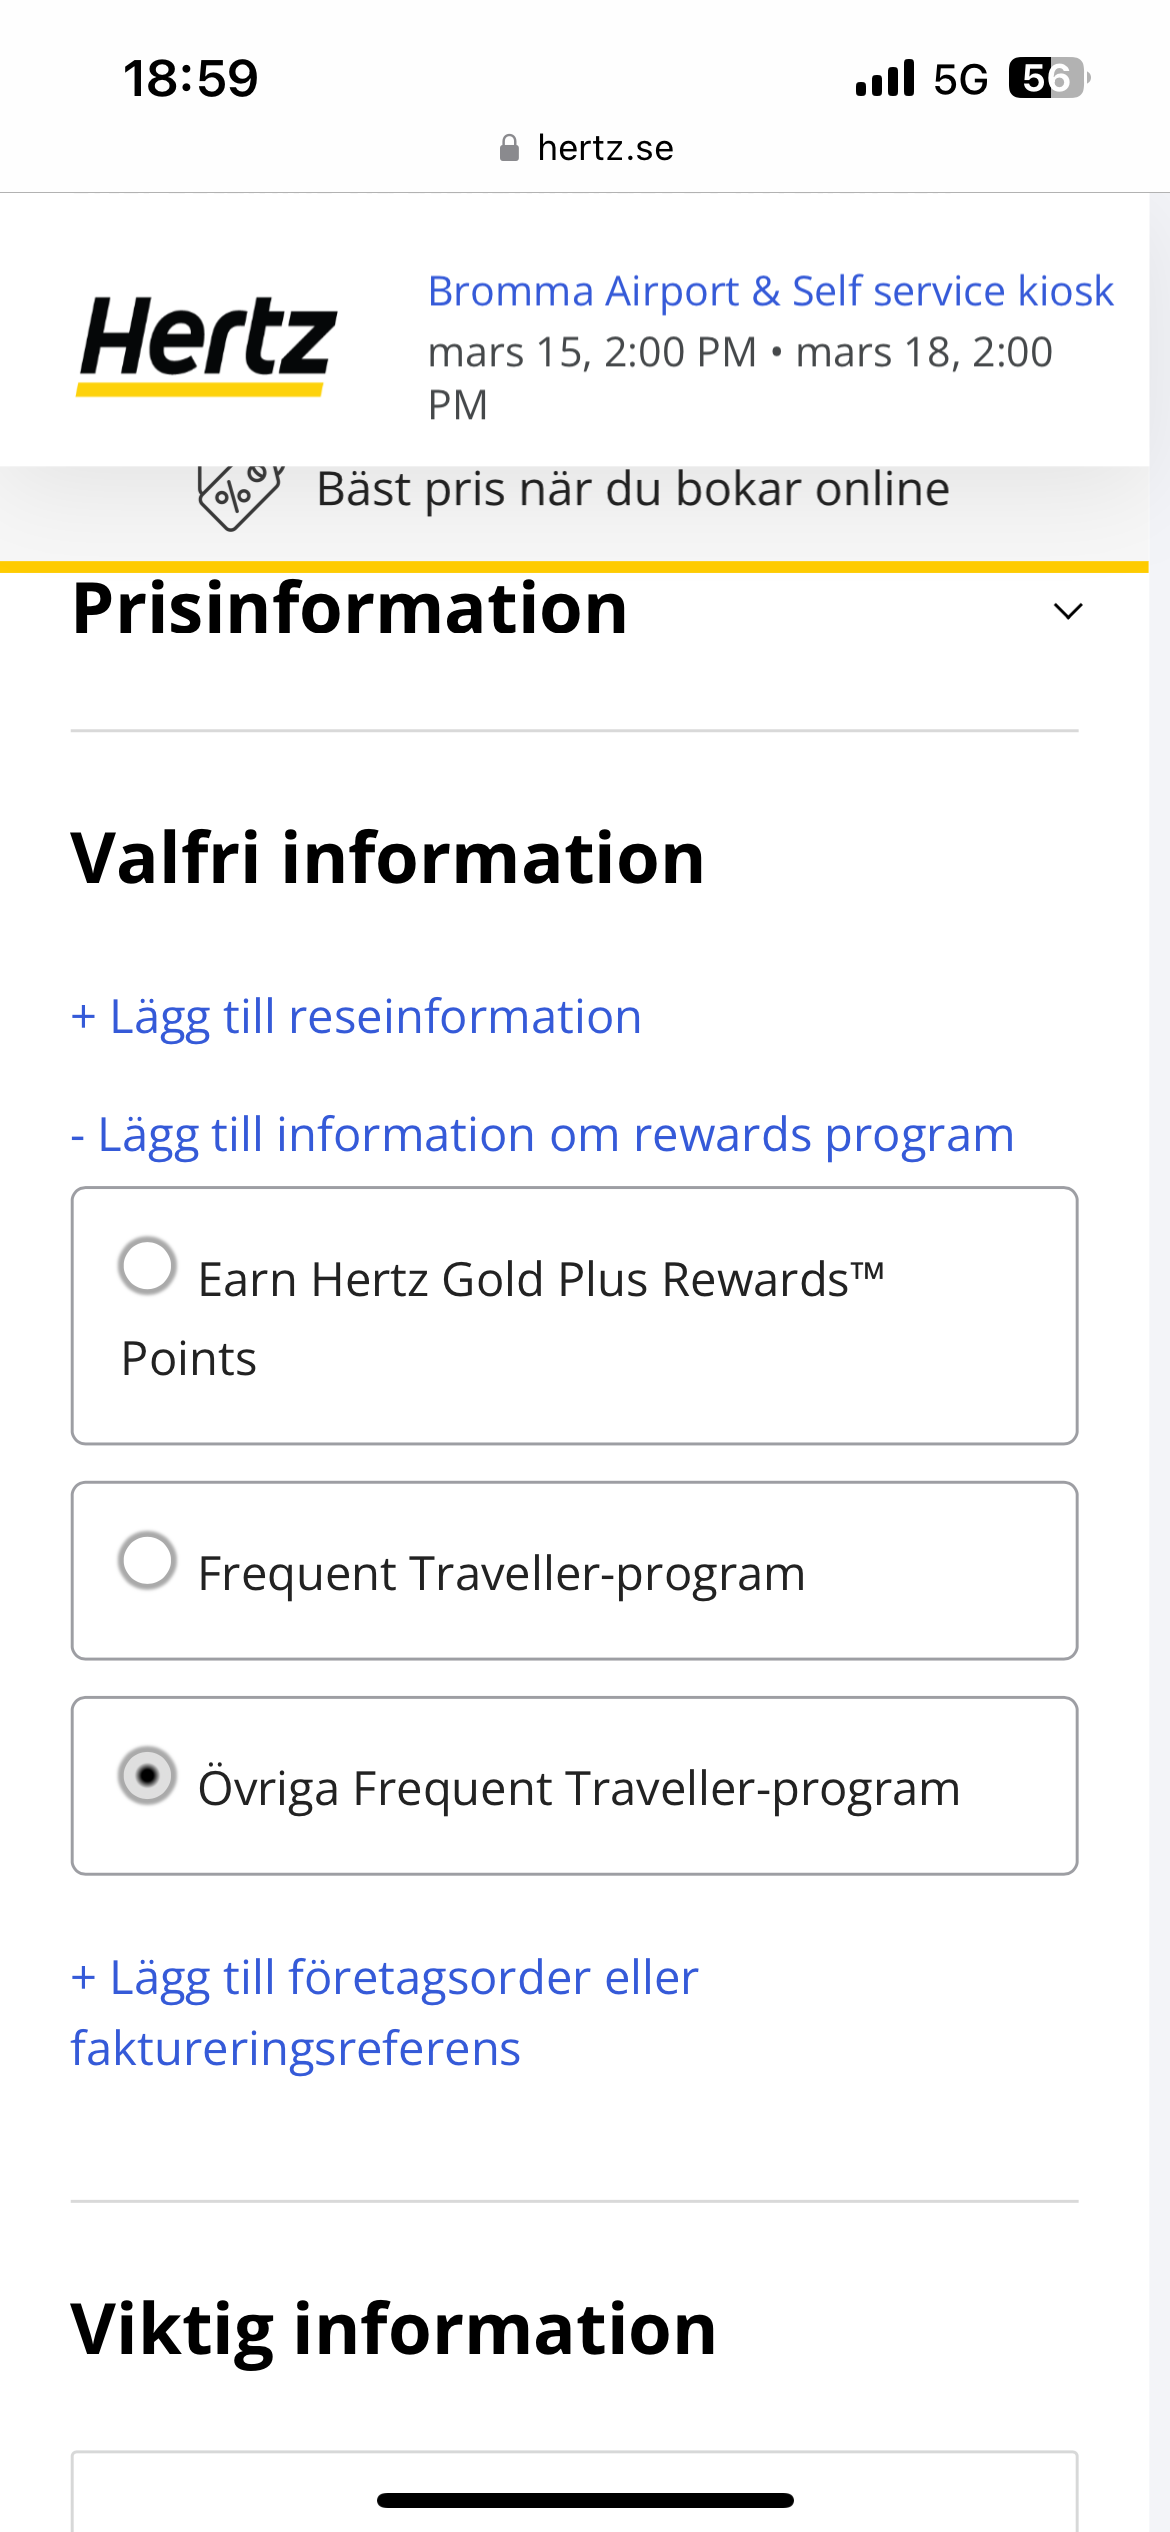Viewport: 1170px width, 2532px height.
Task: Tap the Prisinformation heading
Action: [x=350, y=609]
